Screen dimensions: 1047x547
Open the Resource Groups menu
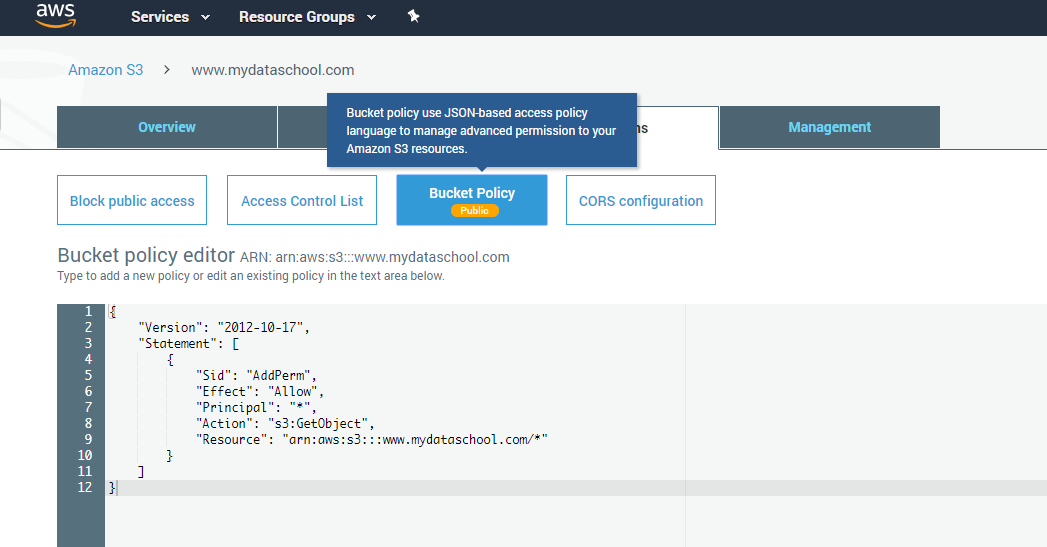(296, 17)
